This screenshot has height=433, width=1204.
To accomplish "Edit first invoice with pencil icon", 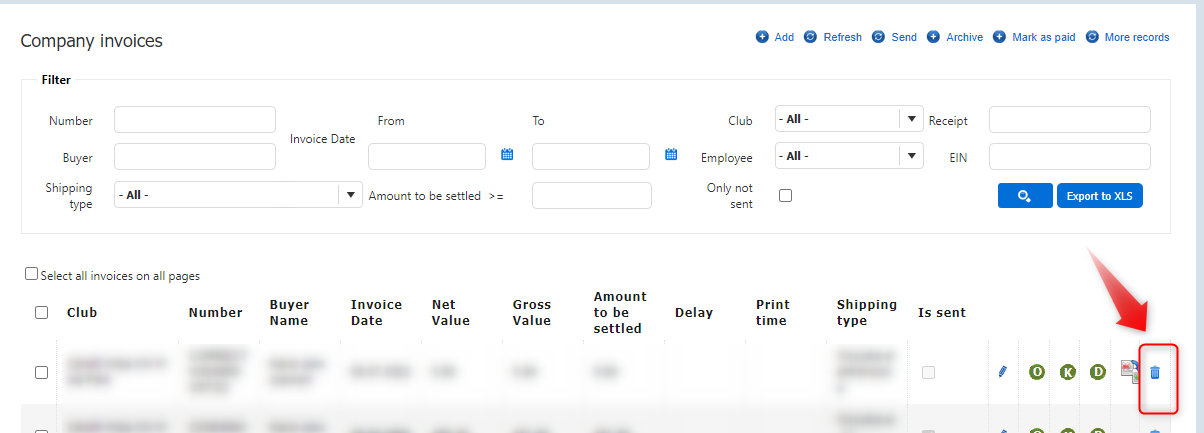I will pos(1003,372).
